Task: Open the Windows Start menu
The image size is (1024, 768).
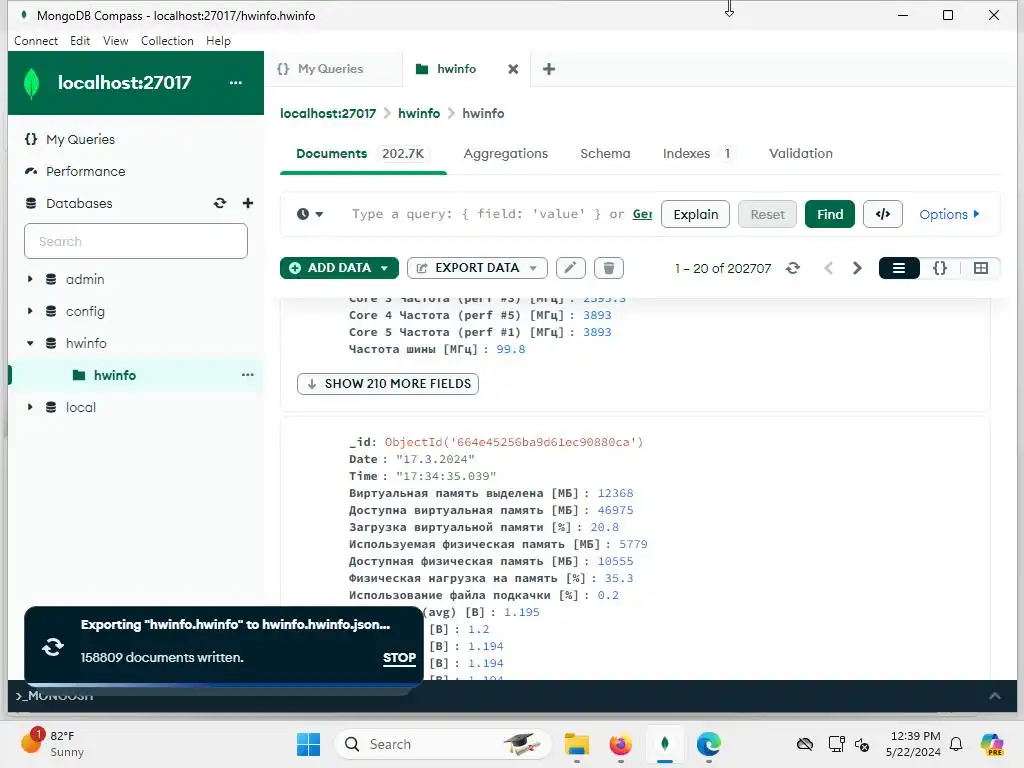Action: 308,744
